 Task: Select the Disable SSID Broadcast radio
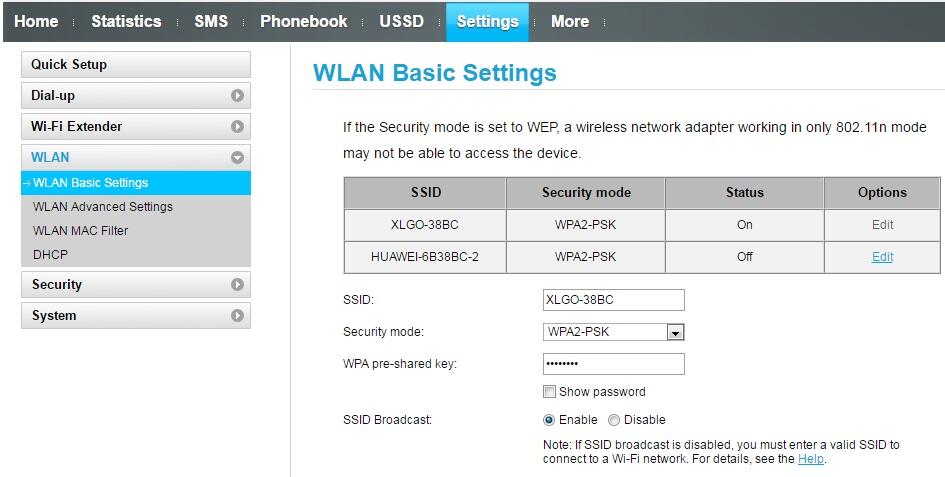pos(614,420)
